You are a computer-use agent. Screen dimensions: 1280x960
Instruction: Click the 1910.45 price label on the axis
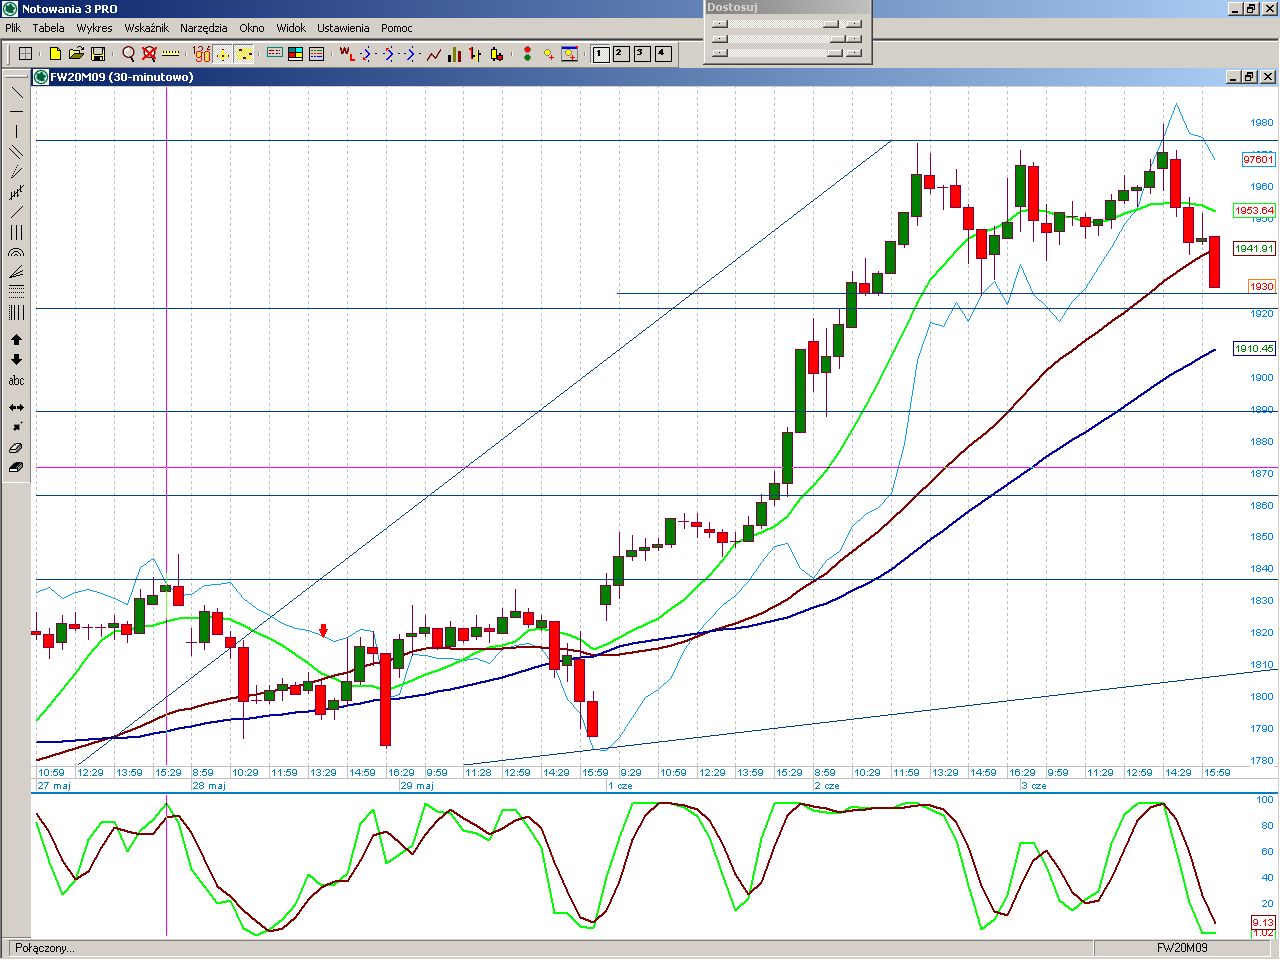pyautogui.click(x=1254, y=348)
